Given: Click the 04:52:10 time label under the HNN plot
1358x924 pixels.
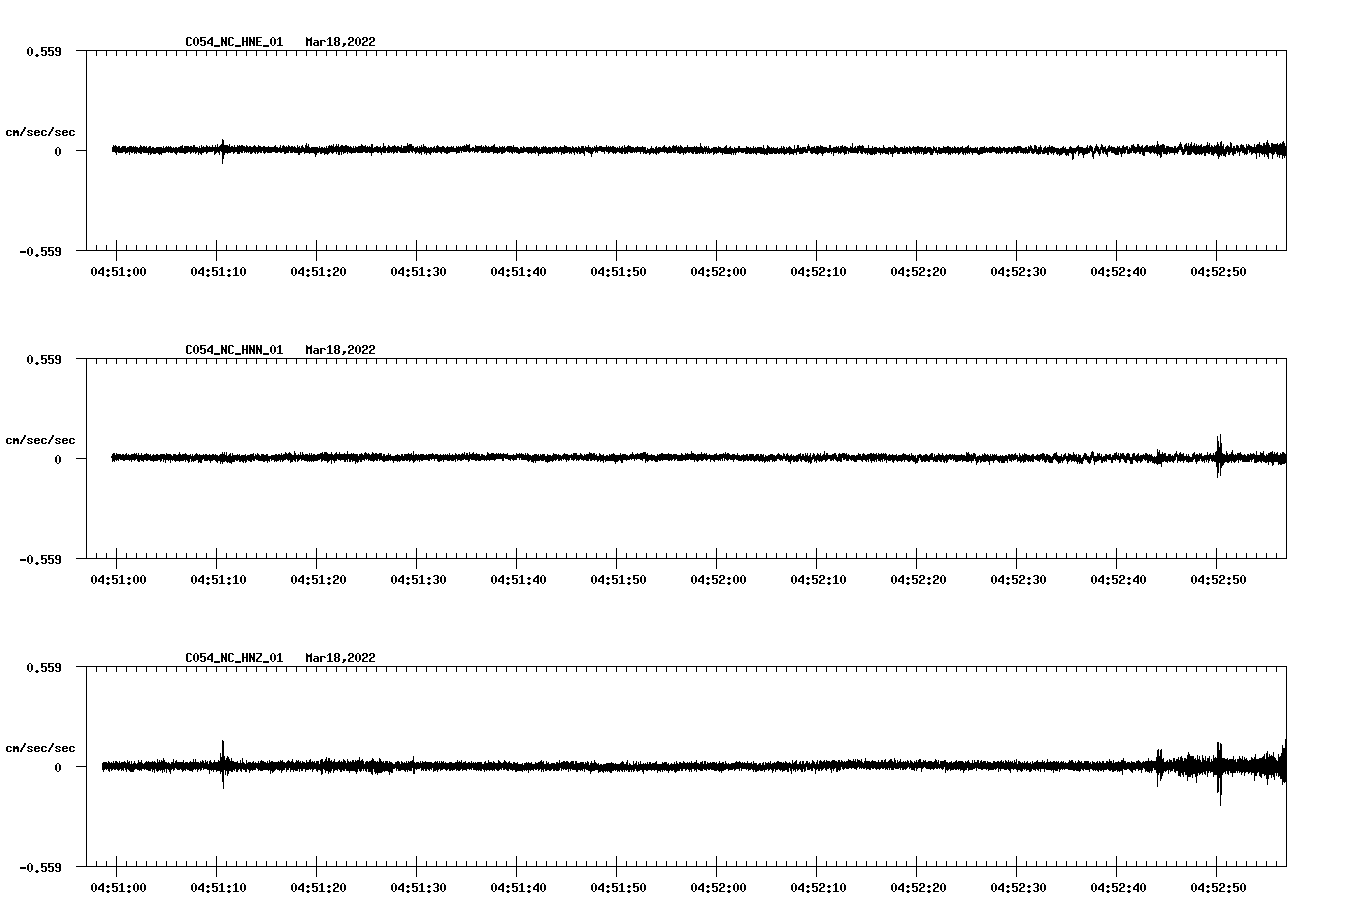Looking at the screenshot, I should (x=818, y=580).
